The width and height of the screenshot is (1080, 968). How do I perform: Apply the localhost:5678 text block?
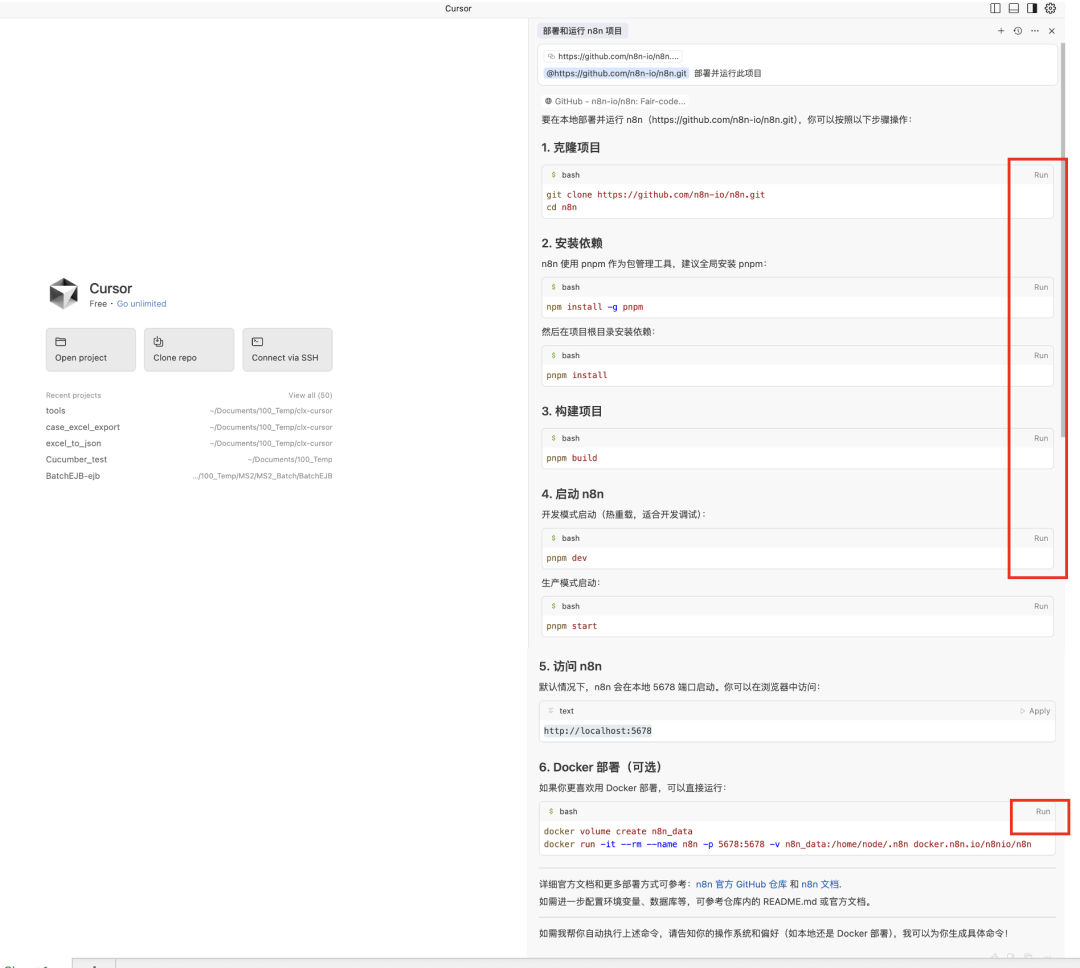coord(1035,711)
